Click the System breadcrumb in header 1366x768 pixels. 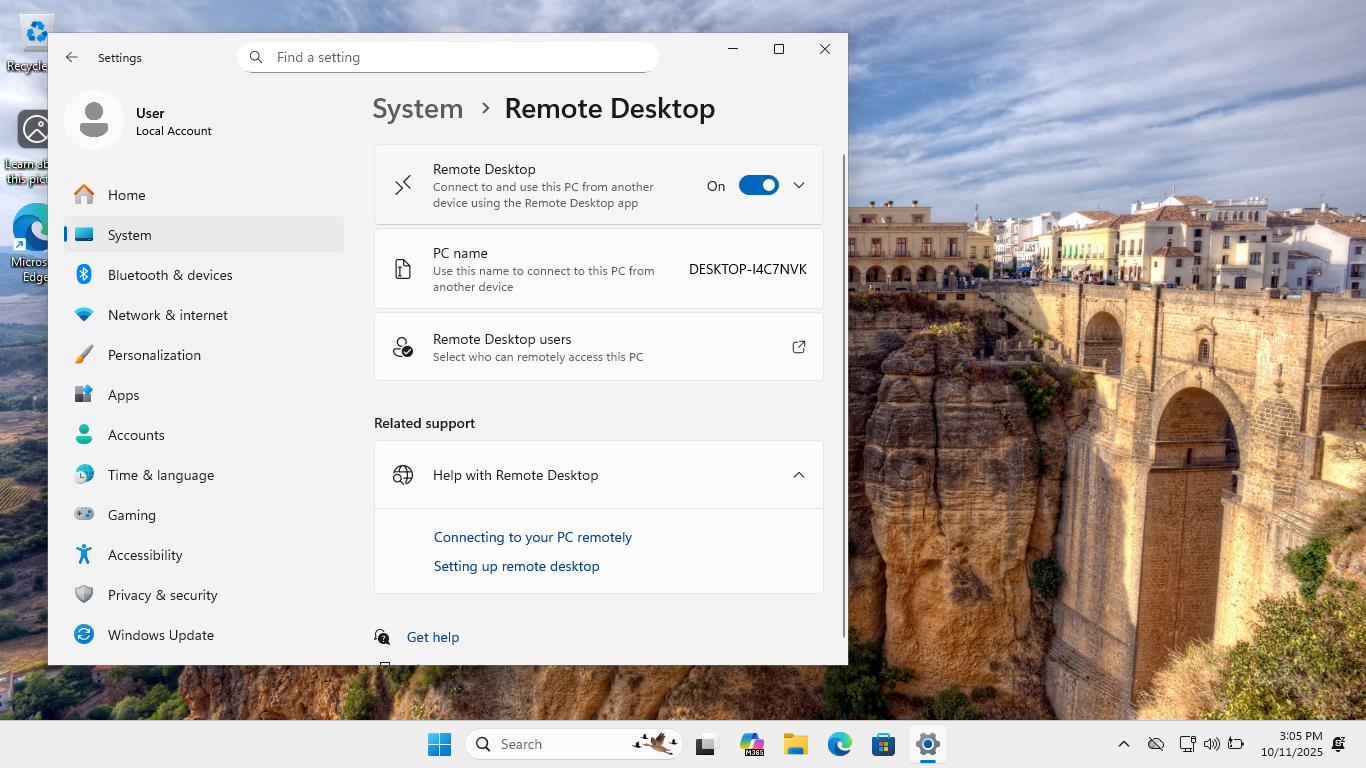pyautogui.click(x=417, y=109)
